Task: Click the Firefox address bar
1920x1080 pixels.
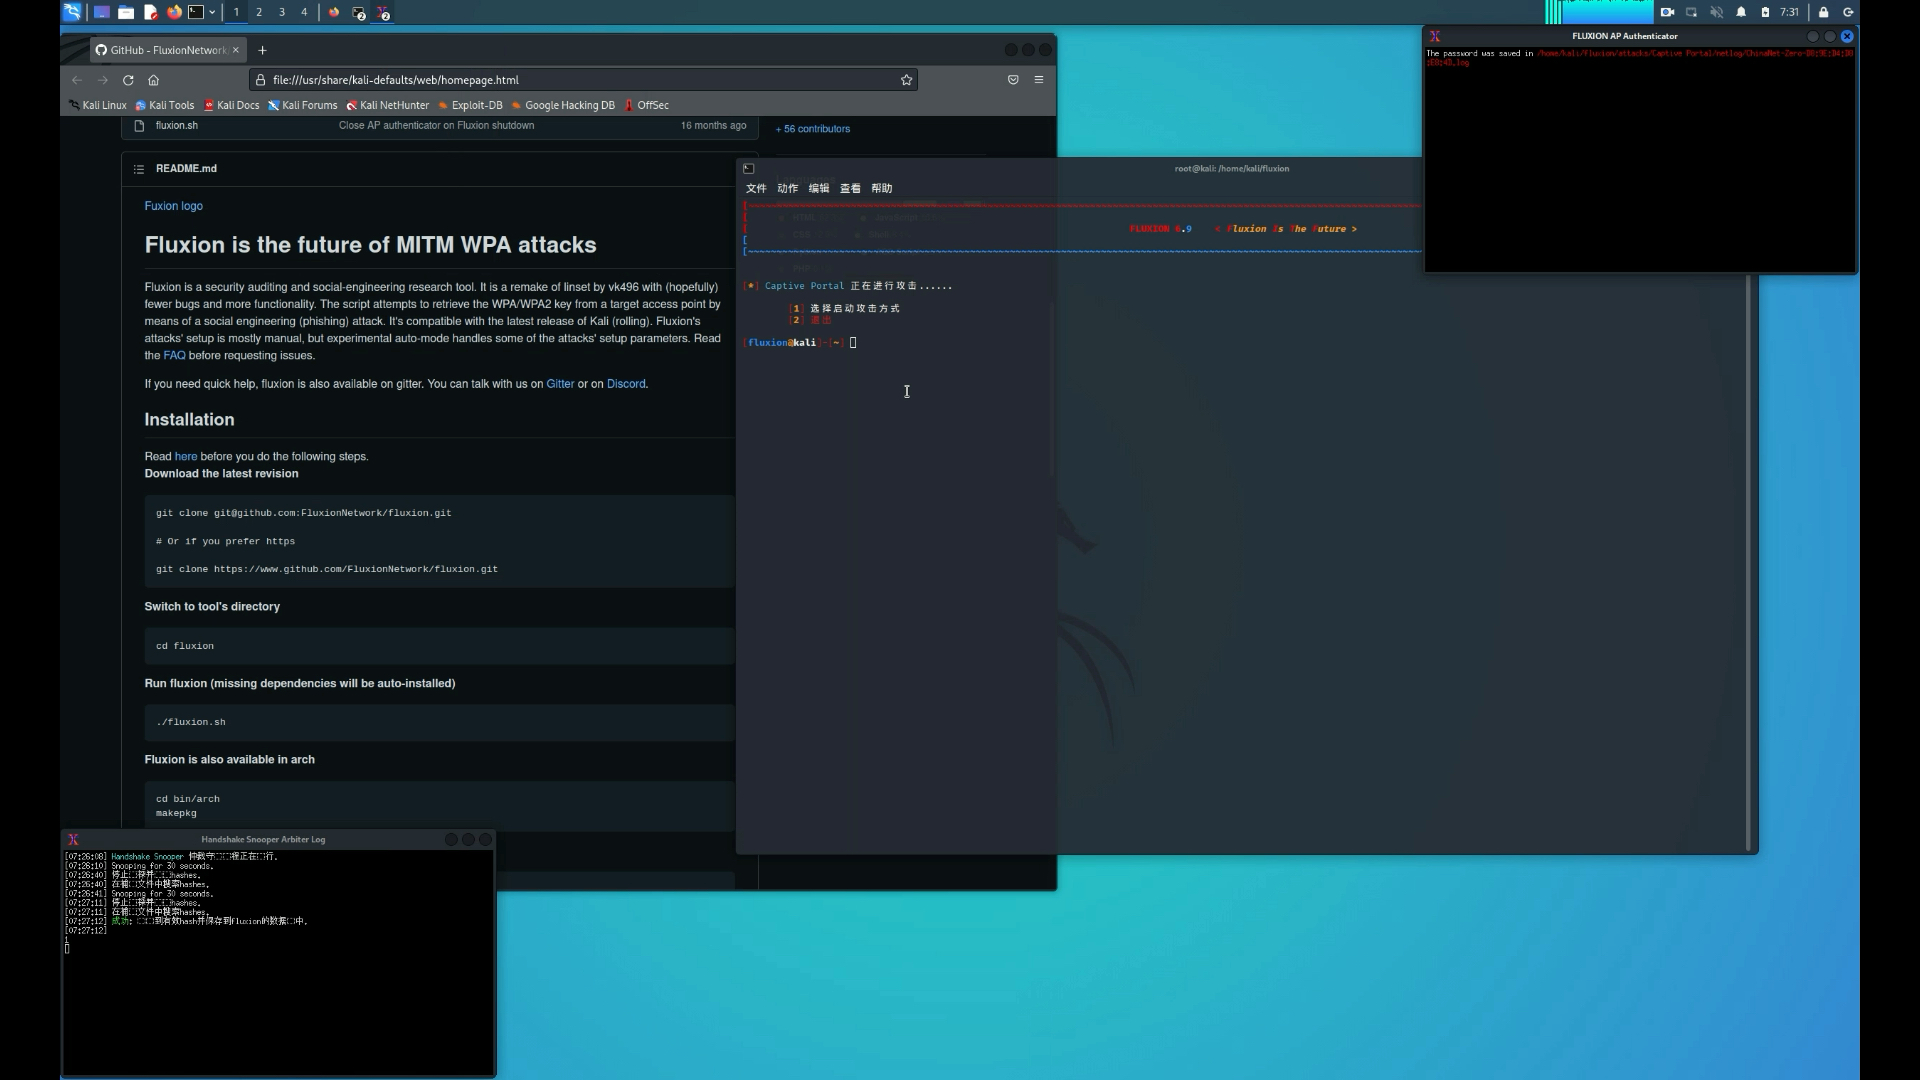Action: tap(583, 80)
